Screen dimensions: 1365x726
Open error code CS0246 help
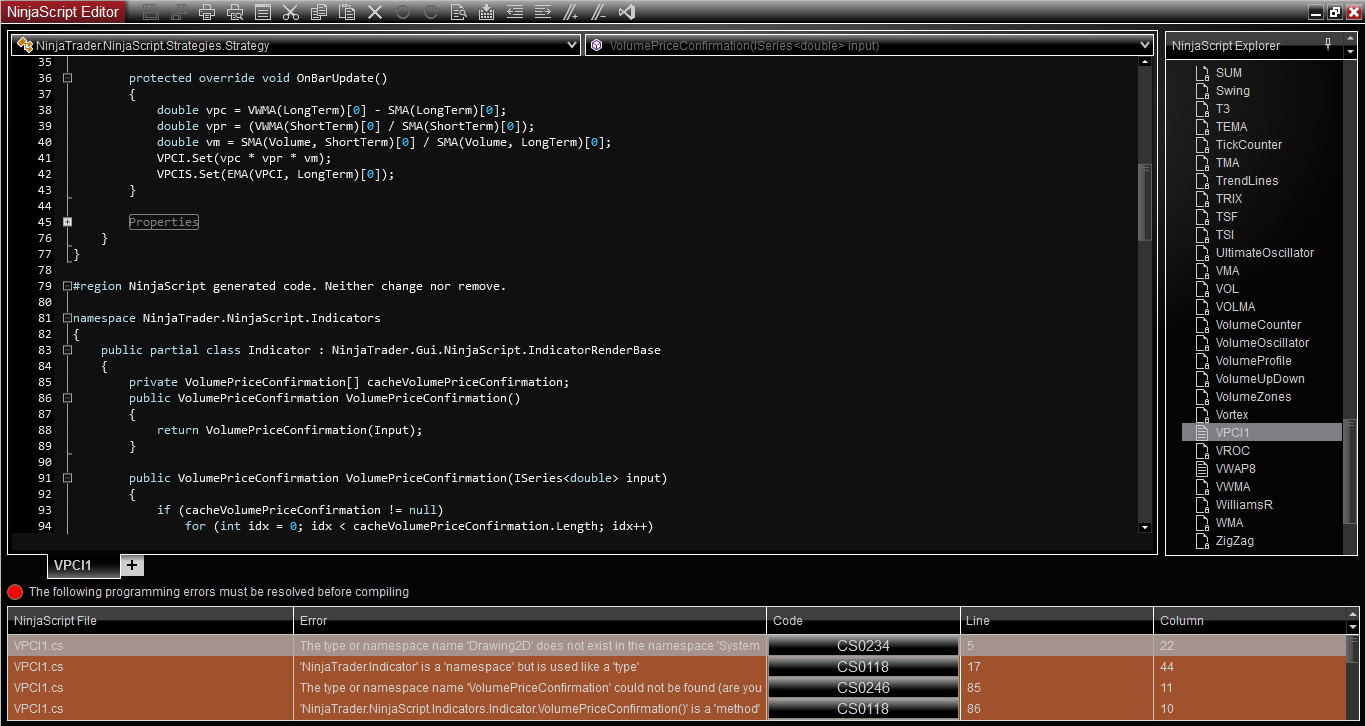point(863,688)
